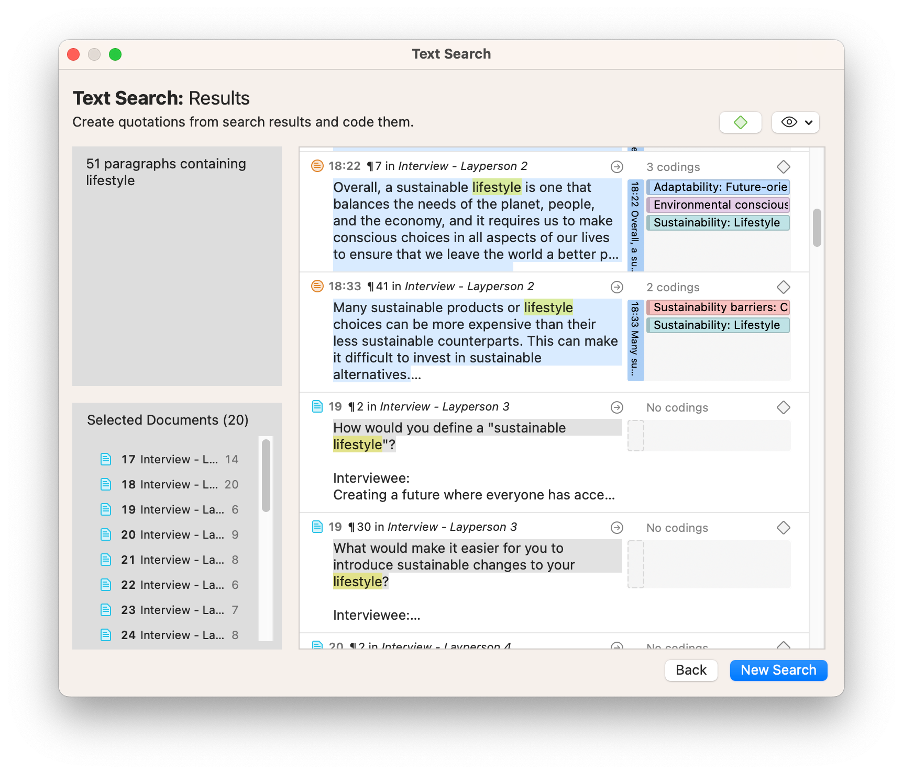This screenshot has height=774, width=904.
Task: Click the results list vertical scrollbar
Action: coord(817,228)
